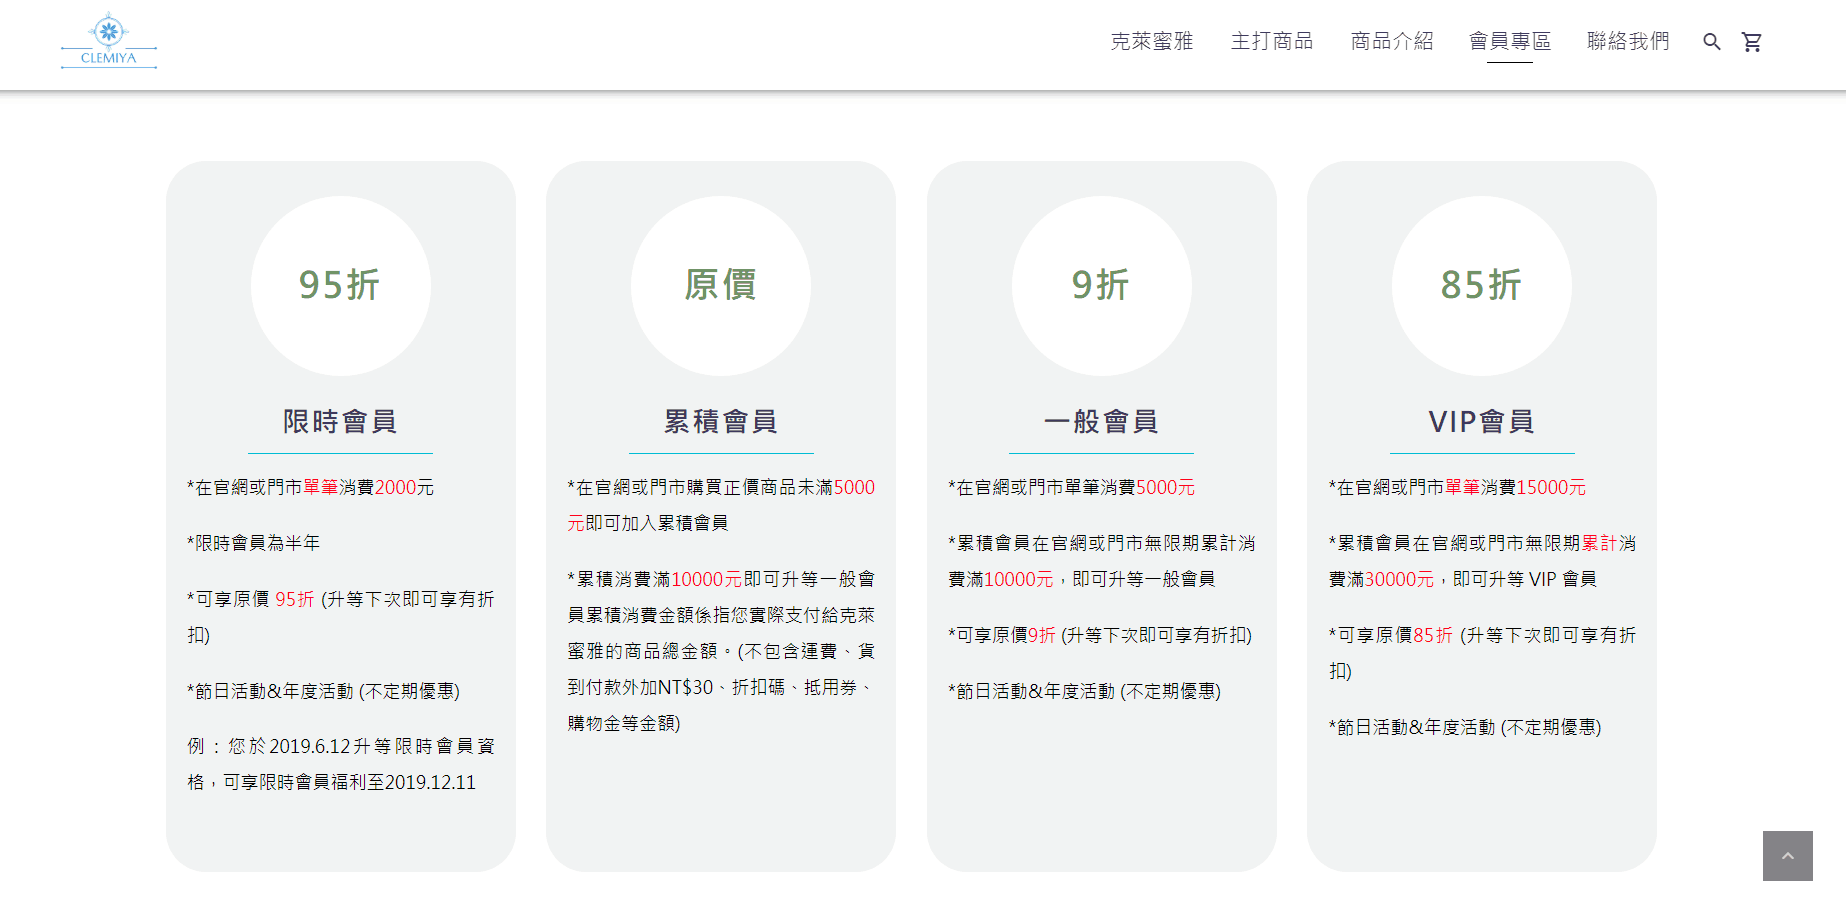1846x903 pixels.
Task: Click text 購買正價商品未滿5000
Action: click(773, 487)
